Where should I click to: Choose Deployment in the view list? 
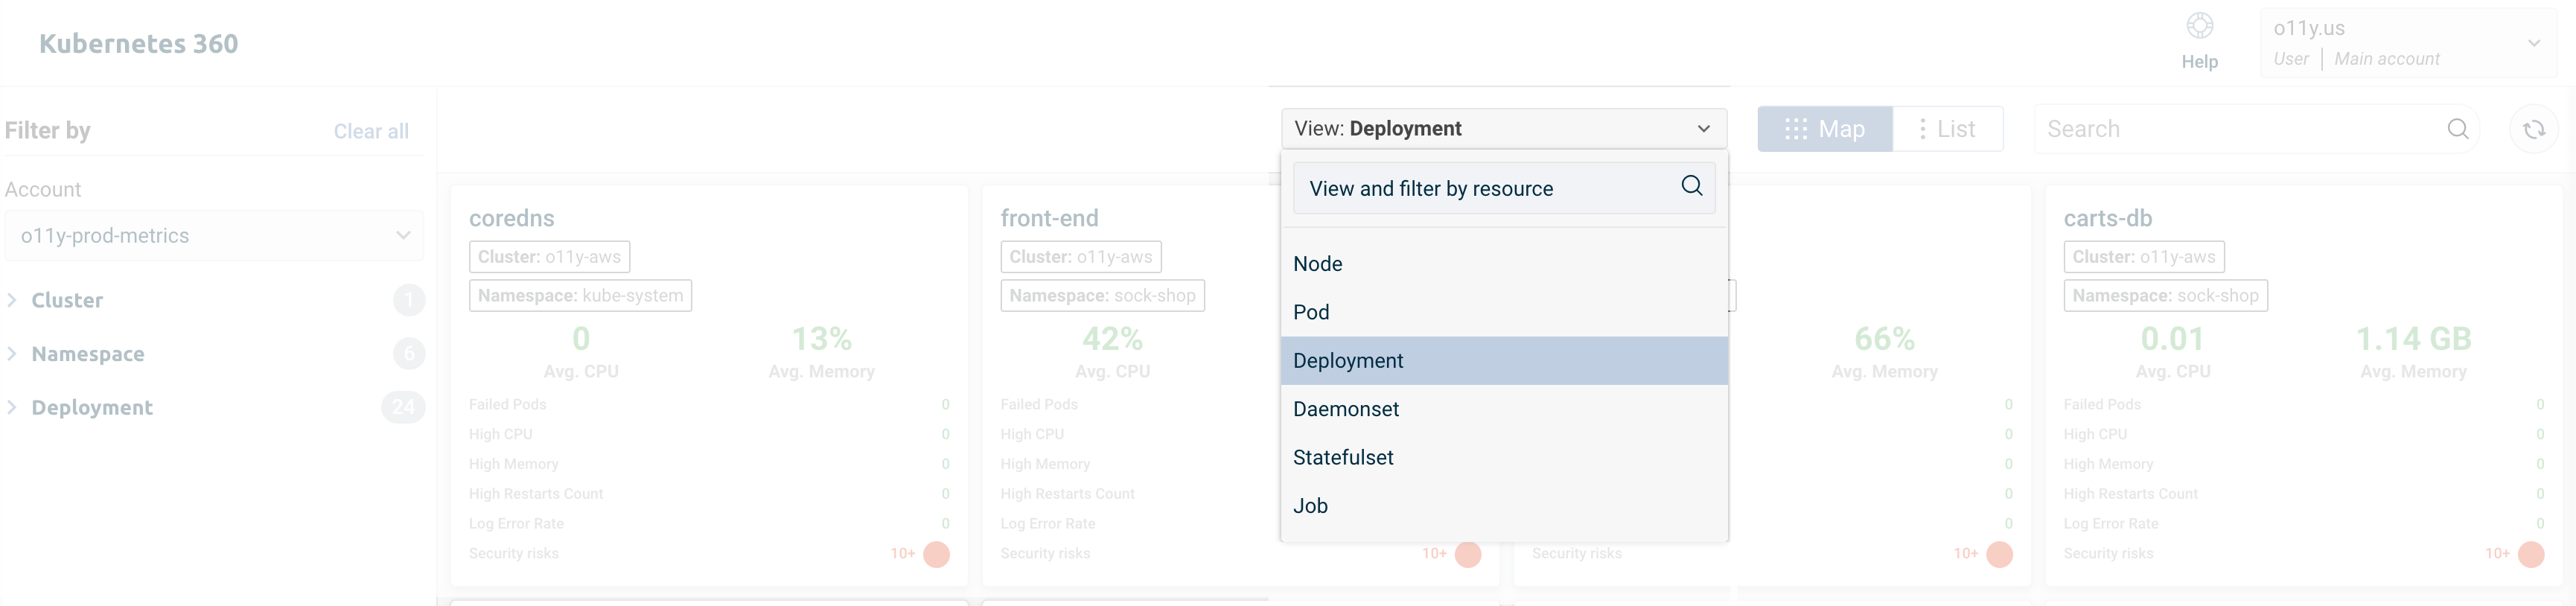1504,361
